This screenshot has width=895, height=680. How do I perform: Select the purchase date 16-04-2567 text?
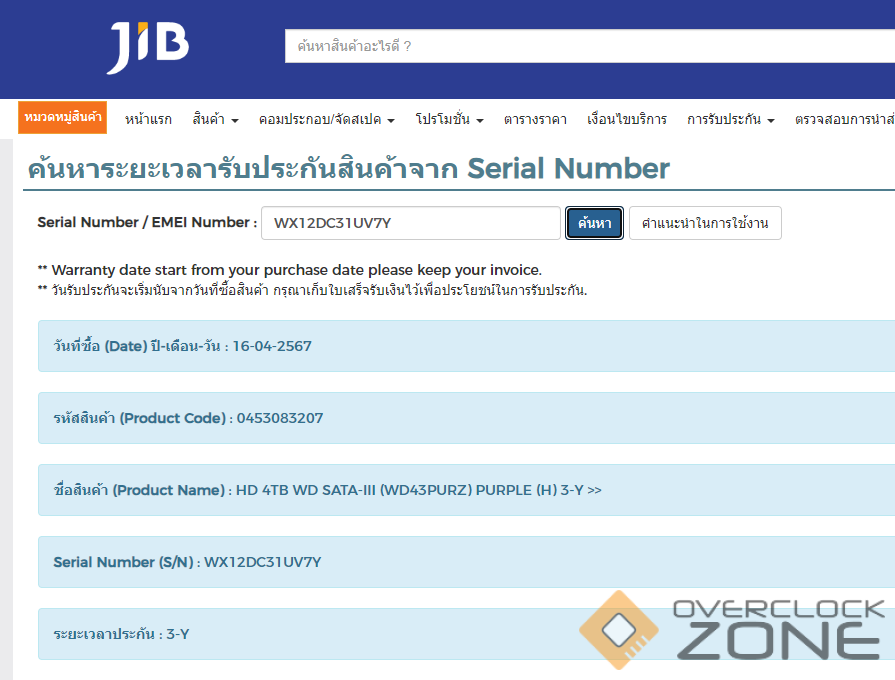point(272,346)
